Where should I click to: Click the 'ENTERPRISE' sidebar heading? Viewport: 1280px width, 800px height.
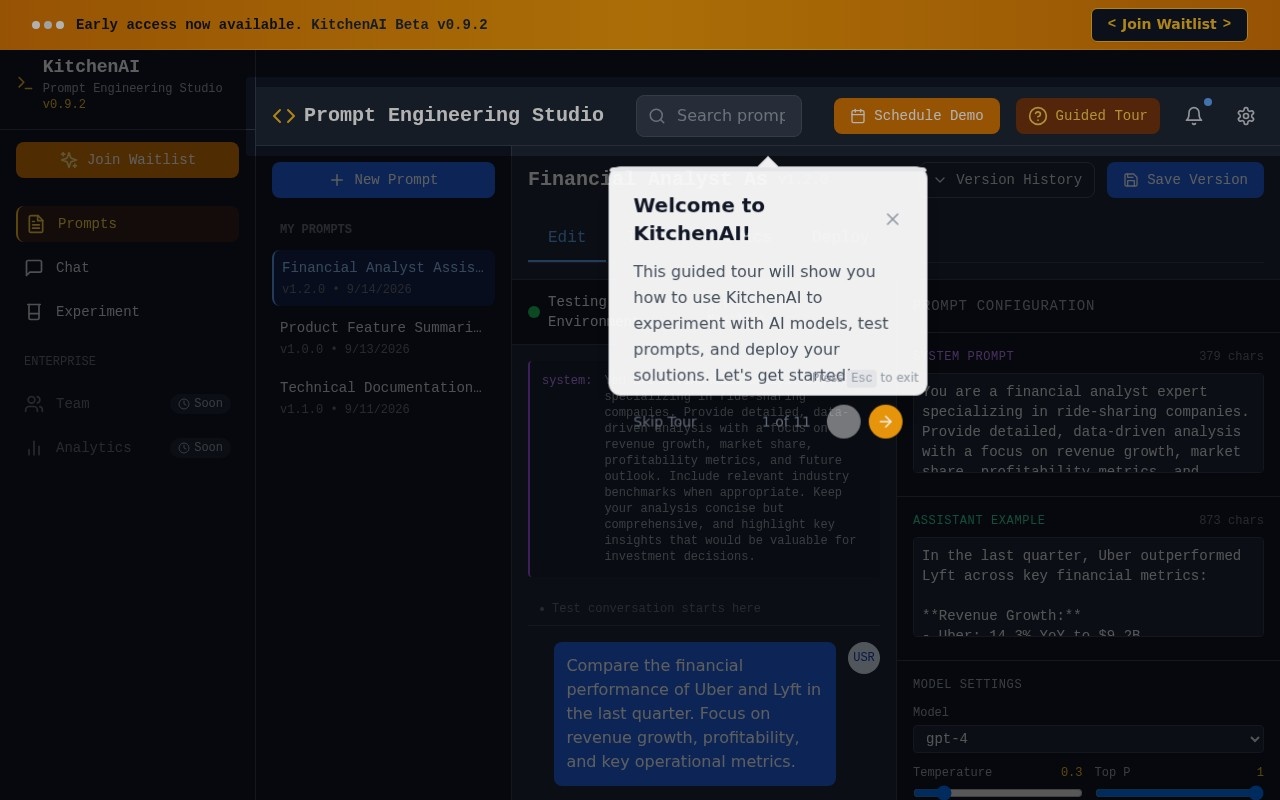(60, 362)
